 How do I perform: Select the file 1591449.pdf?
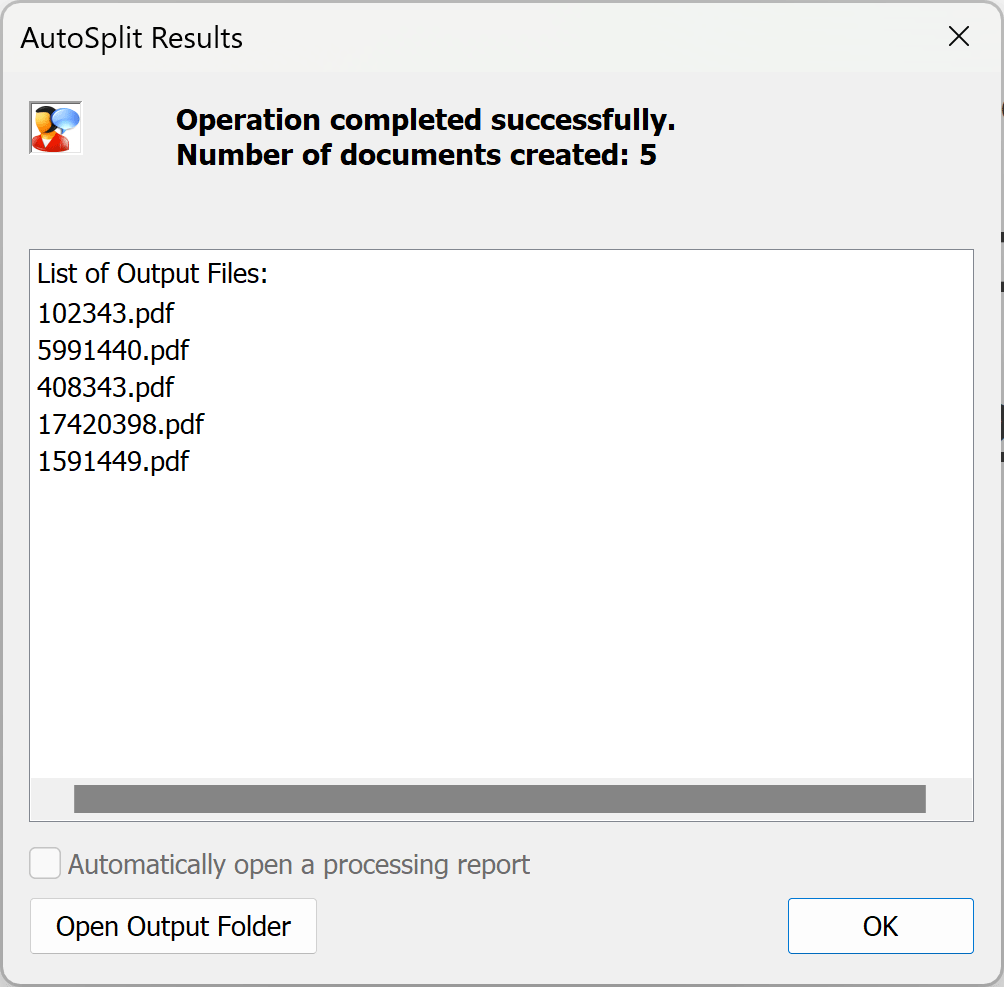point(113,461)
